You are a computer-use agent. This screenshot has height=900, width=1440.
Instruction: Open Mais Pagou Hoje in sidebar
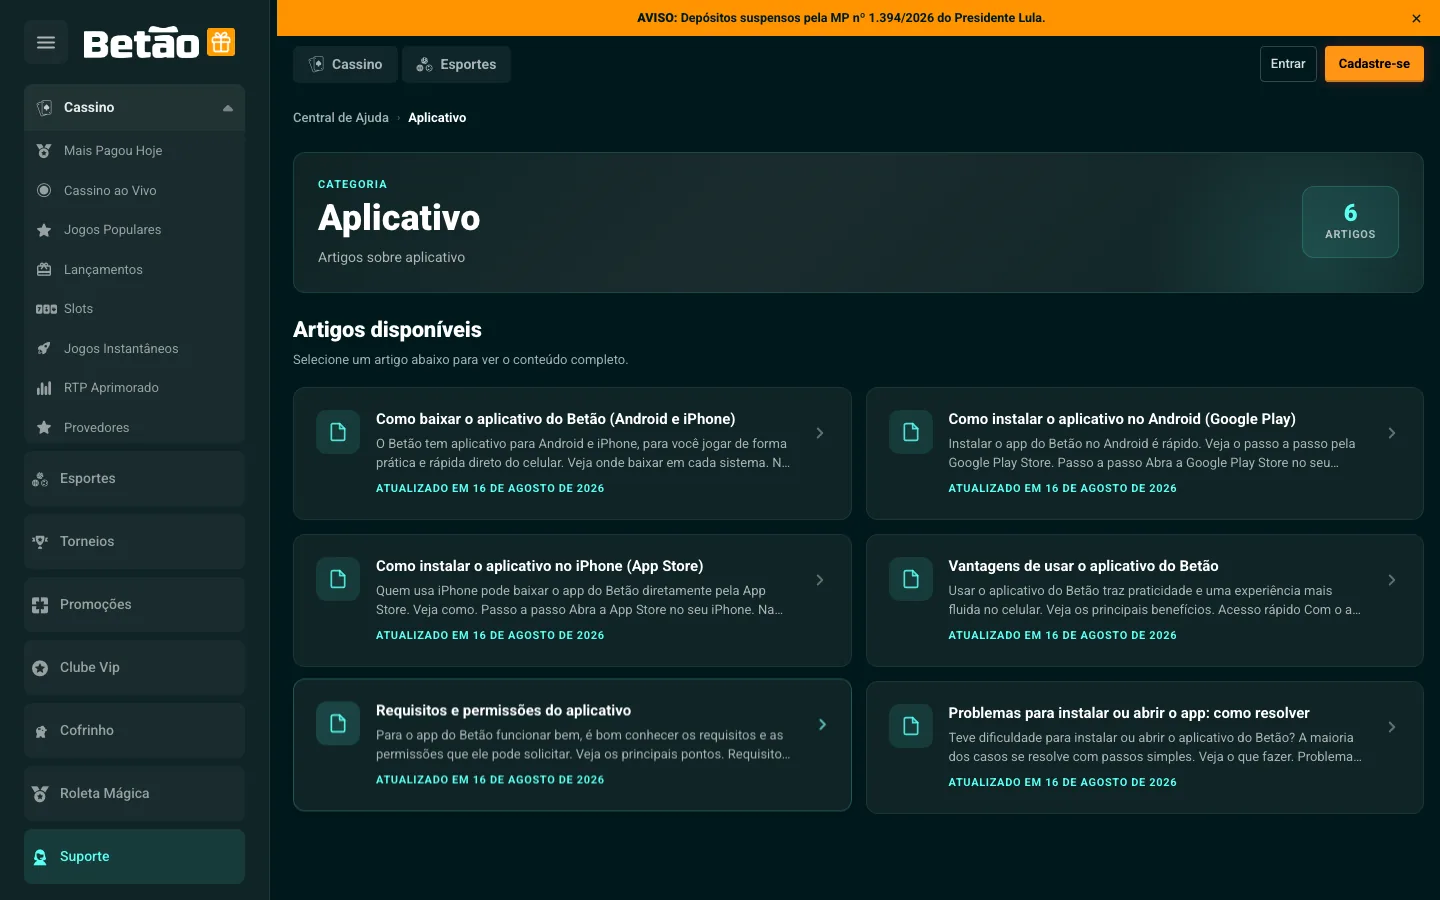pos(134,151)
